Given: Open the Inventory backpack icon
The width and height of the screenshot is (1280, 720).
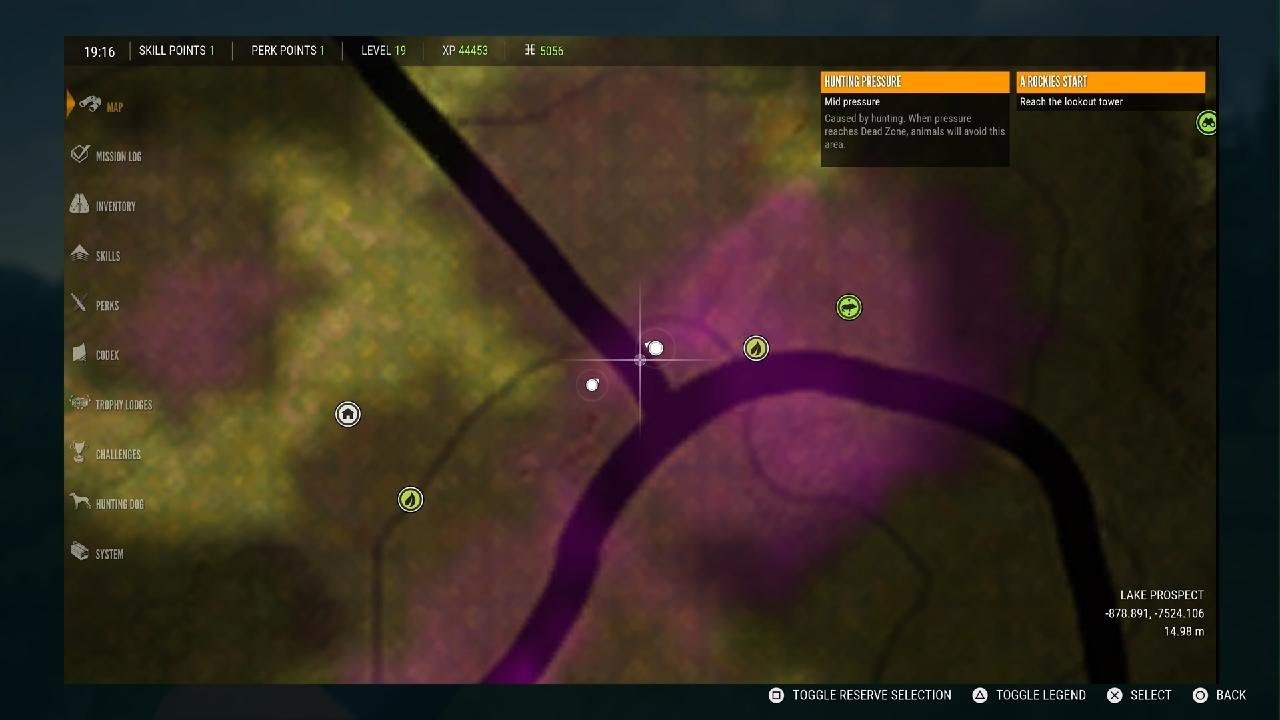Looking at the screenshot, I should [80, 204].
